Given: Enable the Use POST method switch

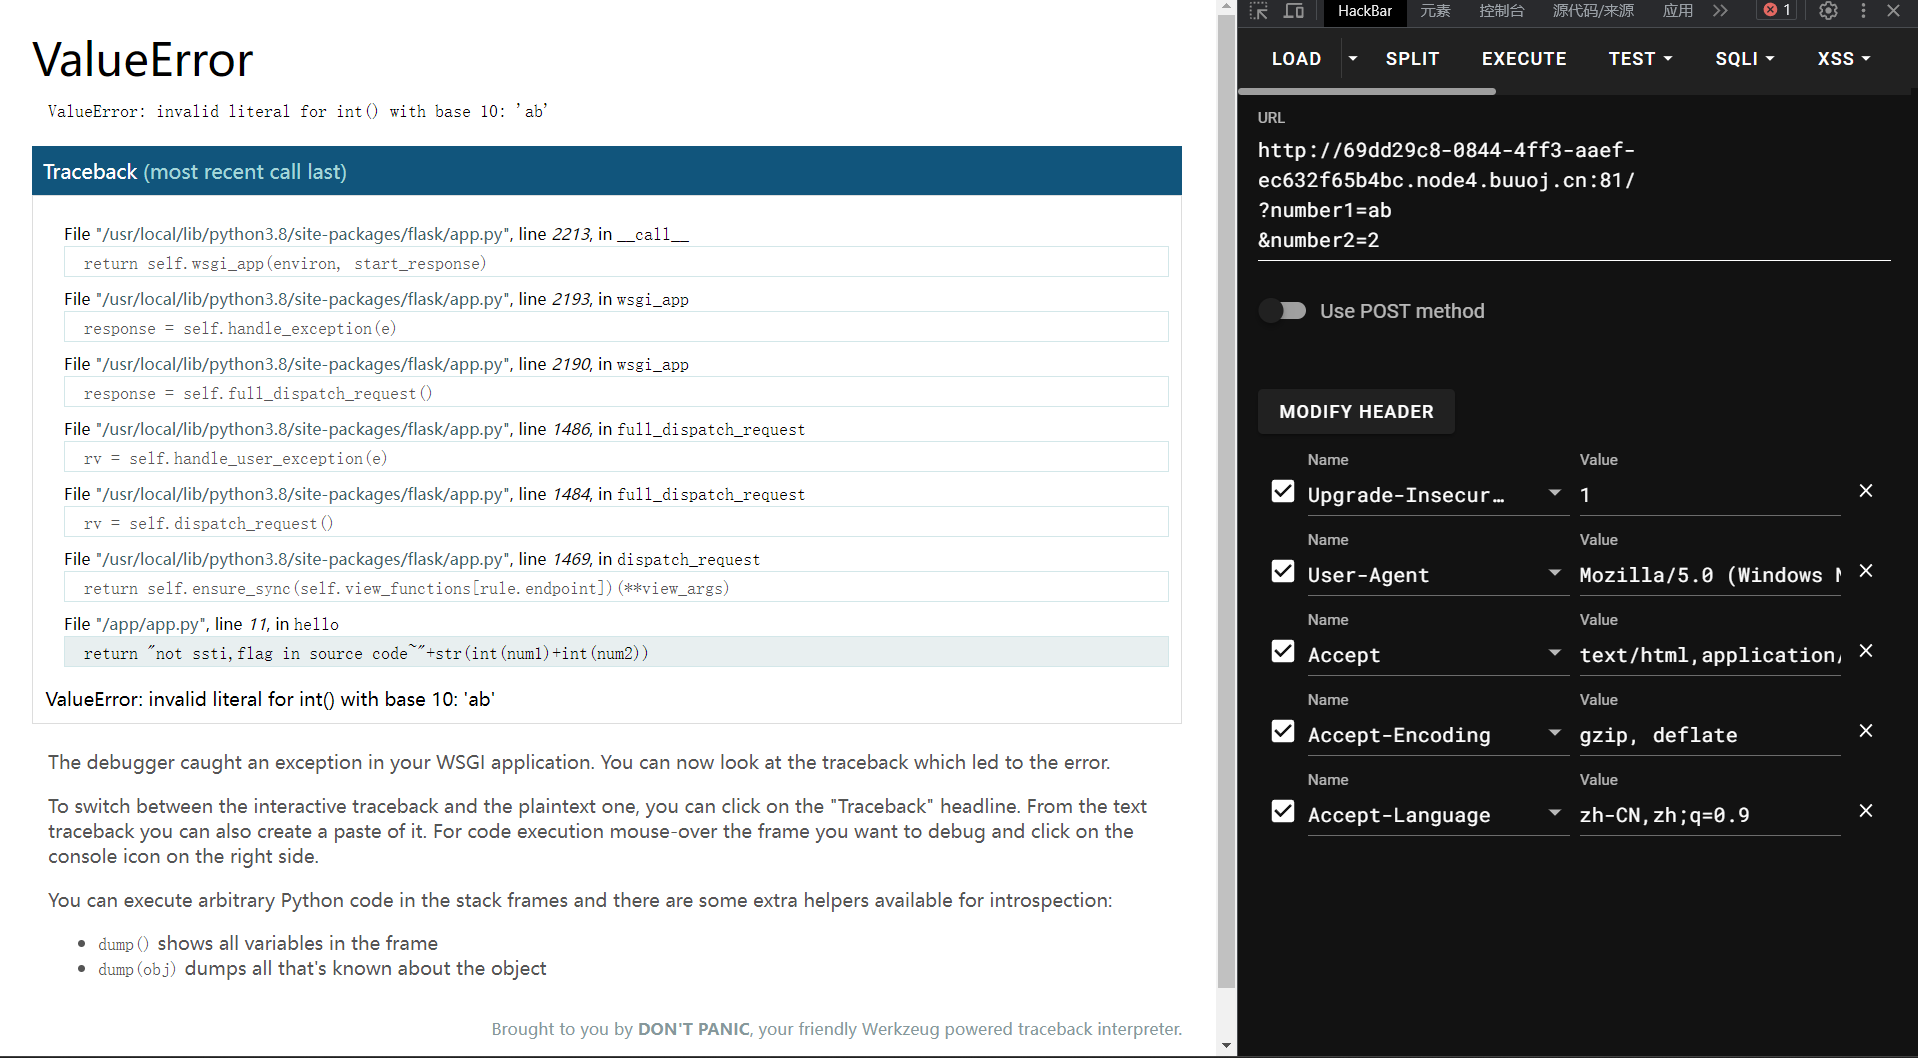Looking at the screenshot, I should (x=1283, y=311).
